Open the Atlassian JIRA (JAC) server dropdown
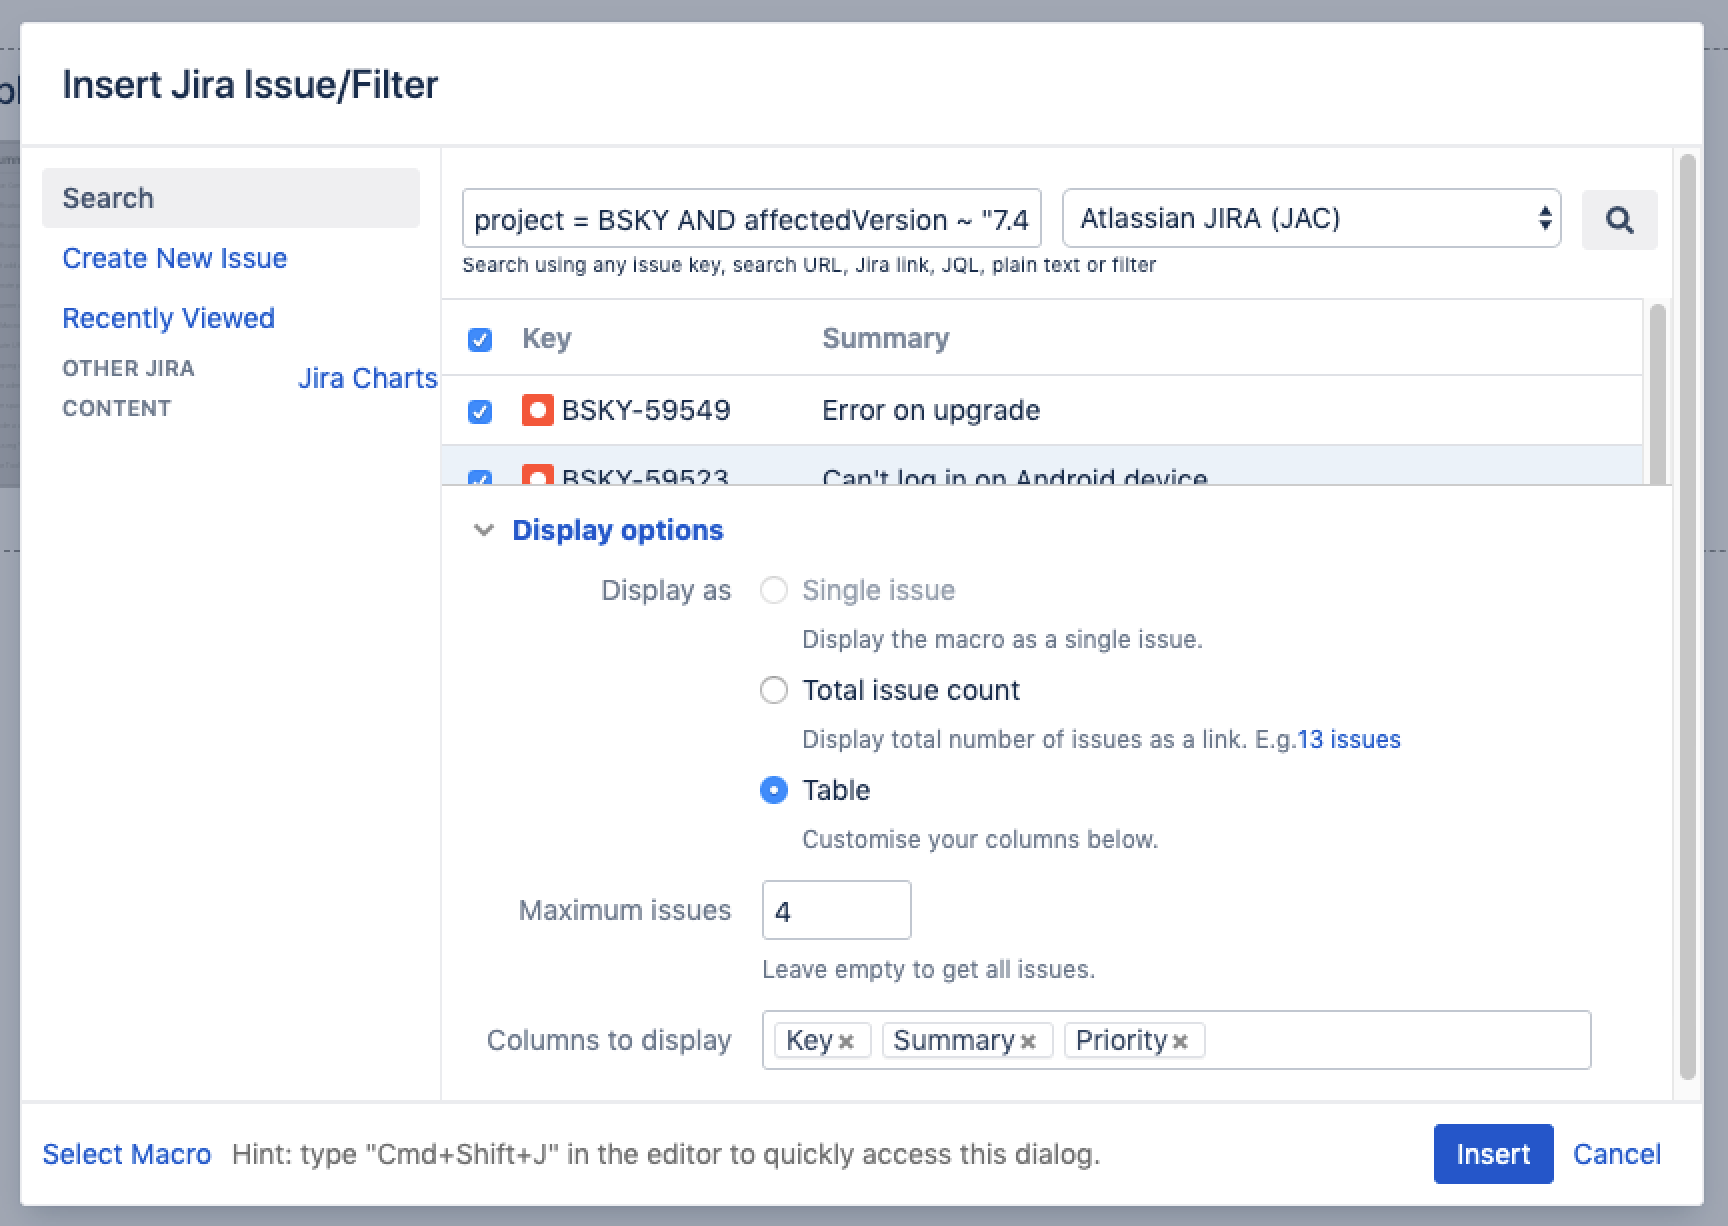1728x1226 pixels. tap(1310, 218)
